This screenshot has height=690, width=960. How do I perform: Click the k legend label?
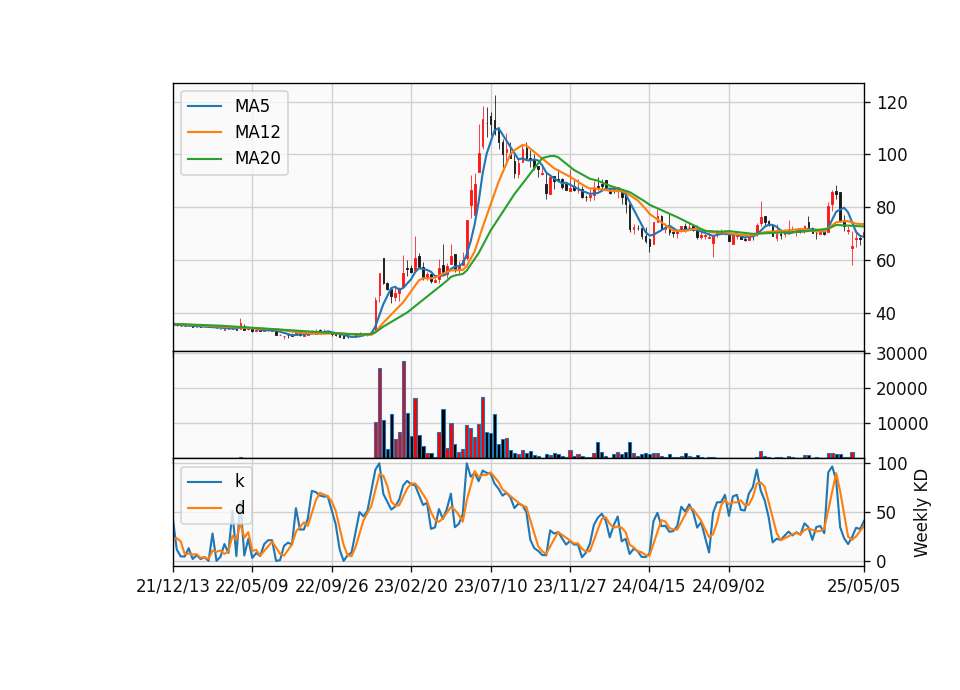point(239,481)
